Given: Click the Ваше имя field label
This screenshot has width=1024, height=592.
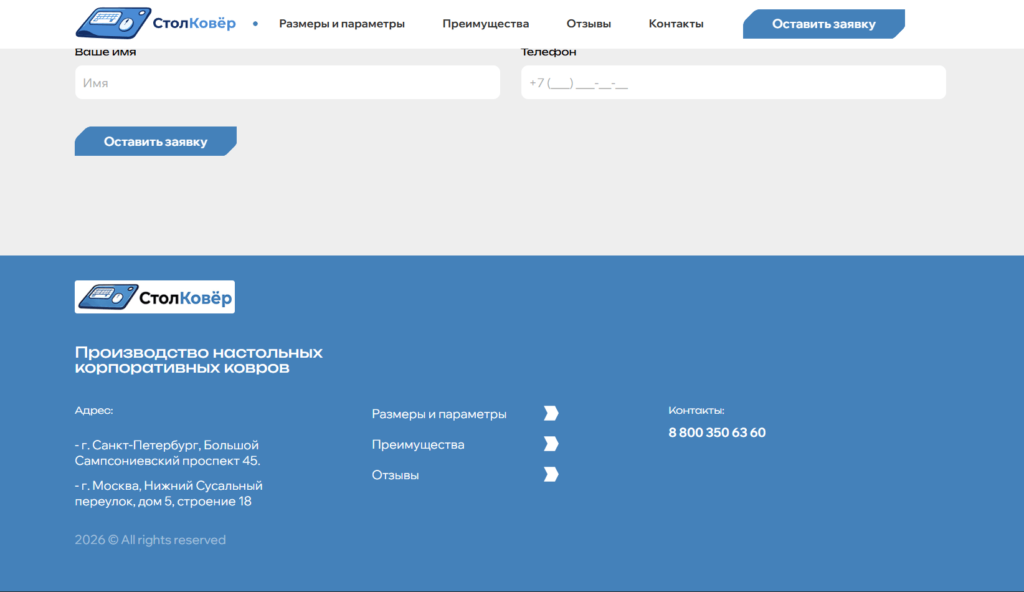Looking at the screenshot, I should pyautogui.click(x=105, y=52).
